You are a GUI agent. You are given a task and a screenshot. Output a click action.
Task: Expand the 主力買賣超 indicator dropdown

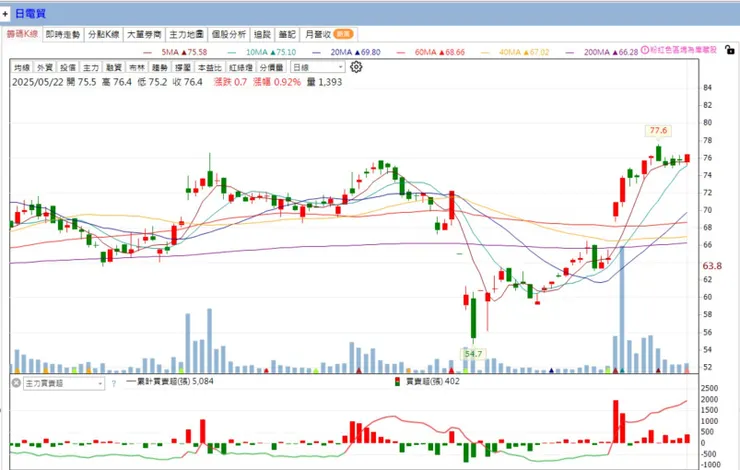click(64, 383)
